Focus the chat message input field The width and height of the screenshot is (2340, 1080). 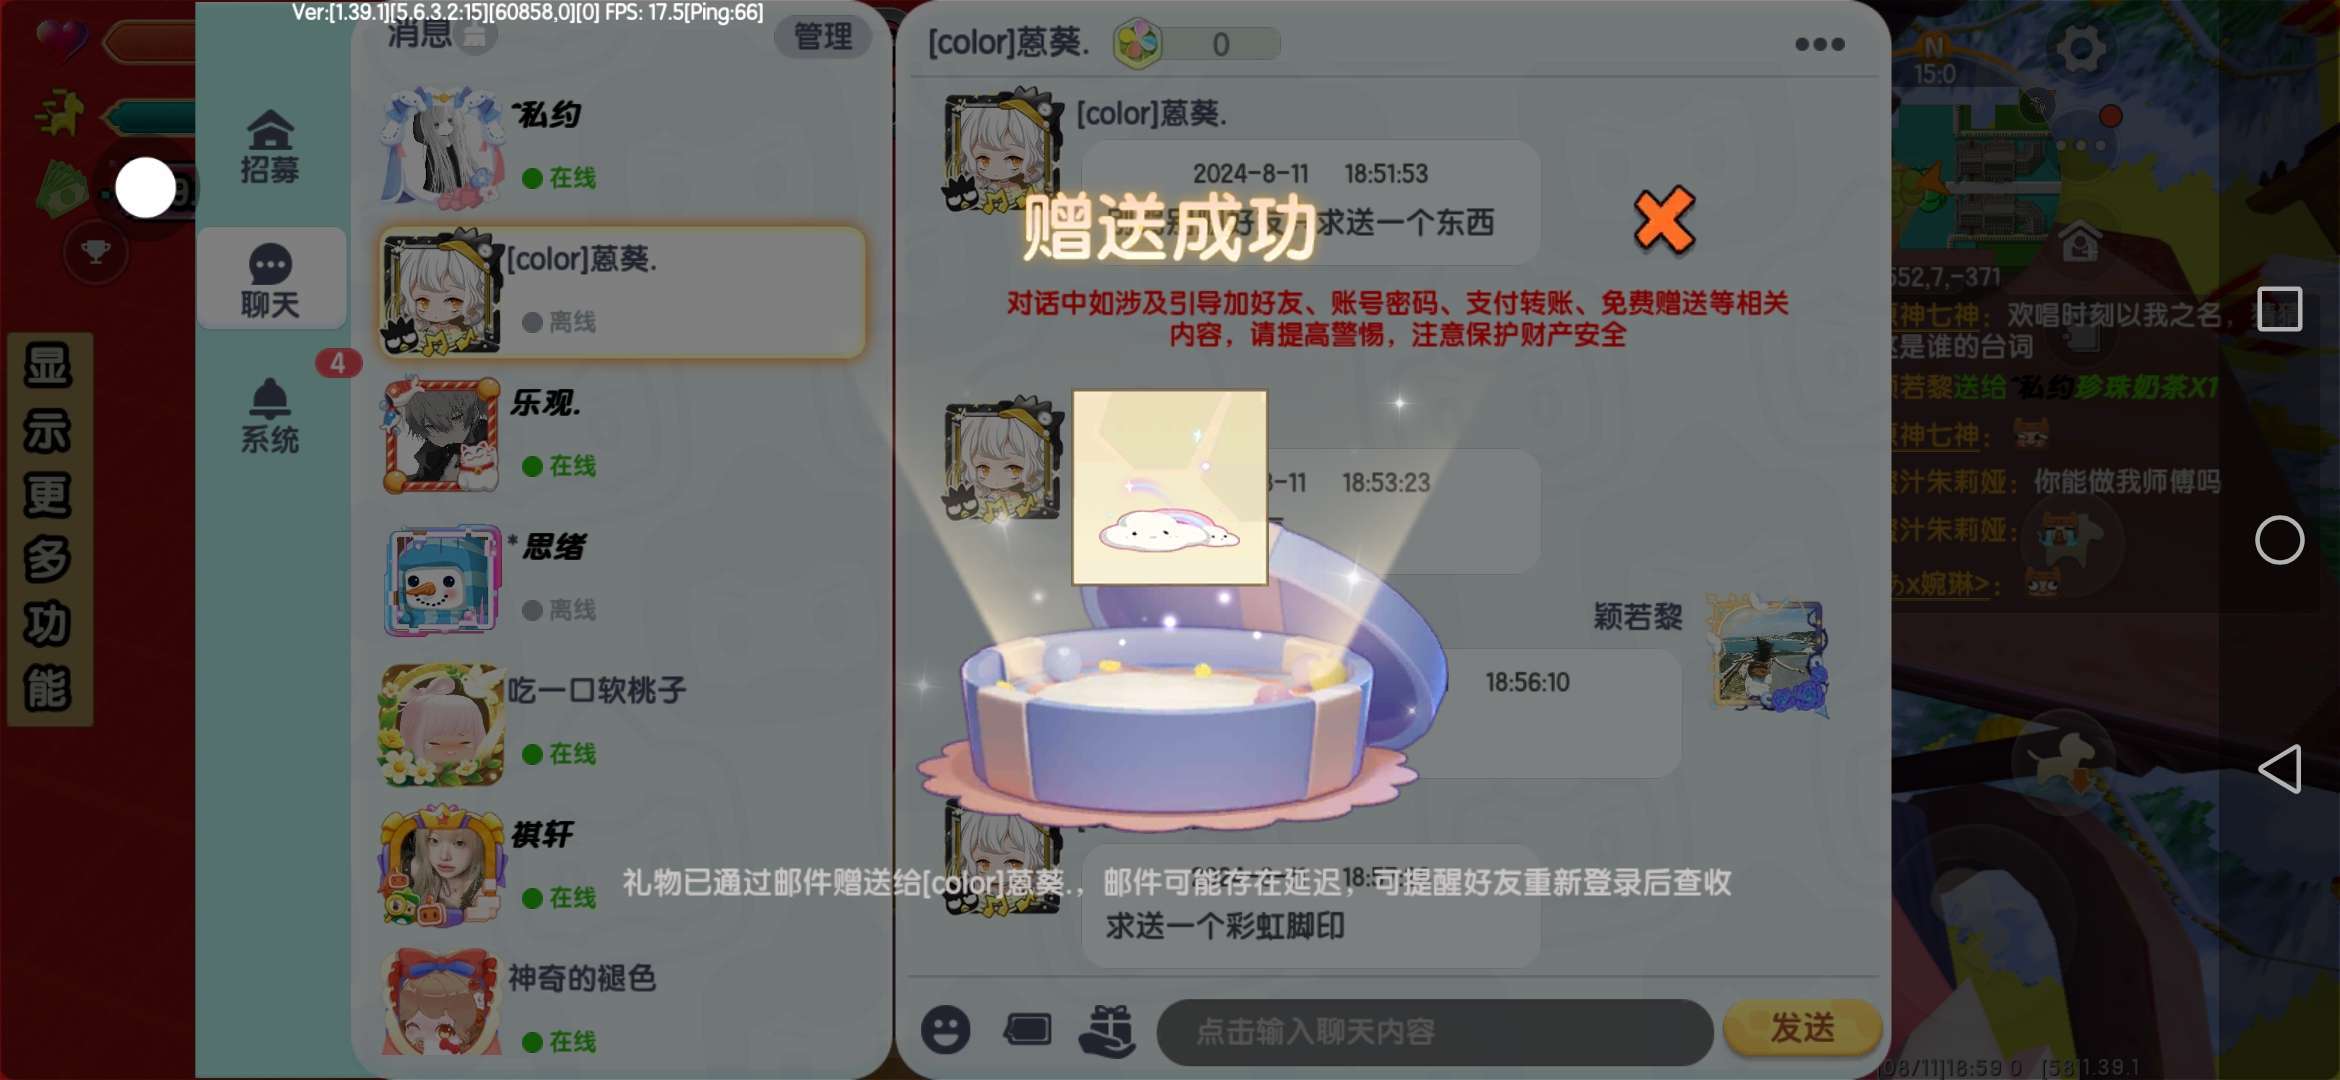click(x=1434, y=1031)
